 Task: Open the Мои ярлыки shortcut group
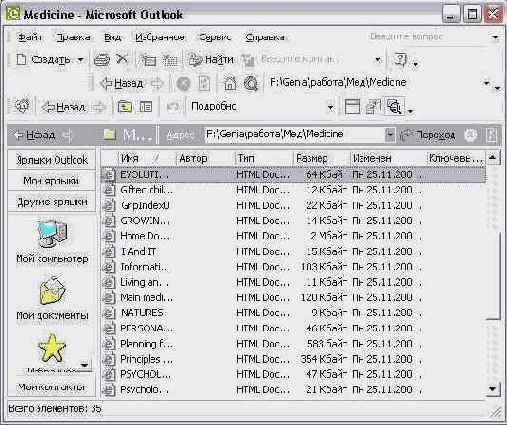[52, 181]
